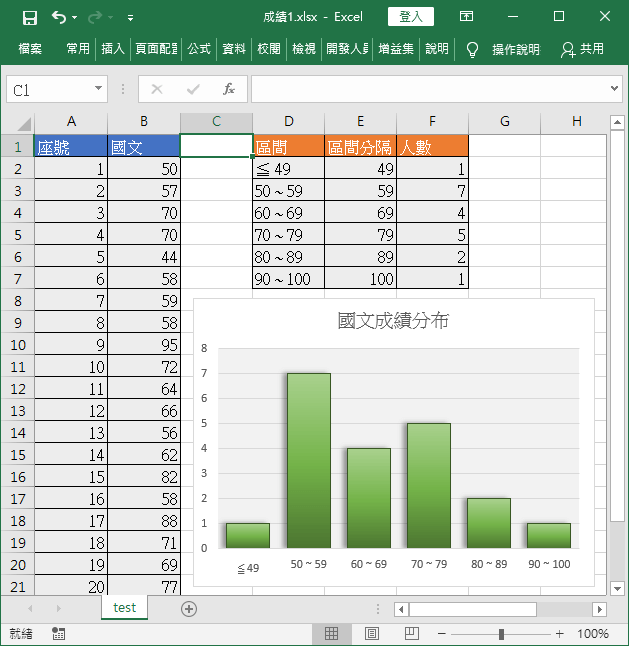Image resolution: width=629 pixels, height=646 pixels.
Task: Click the next sheet navigation arrow
Action: 58,609
